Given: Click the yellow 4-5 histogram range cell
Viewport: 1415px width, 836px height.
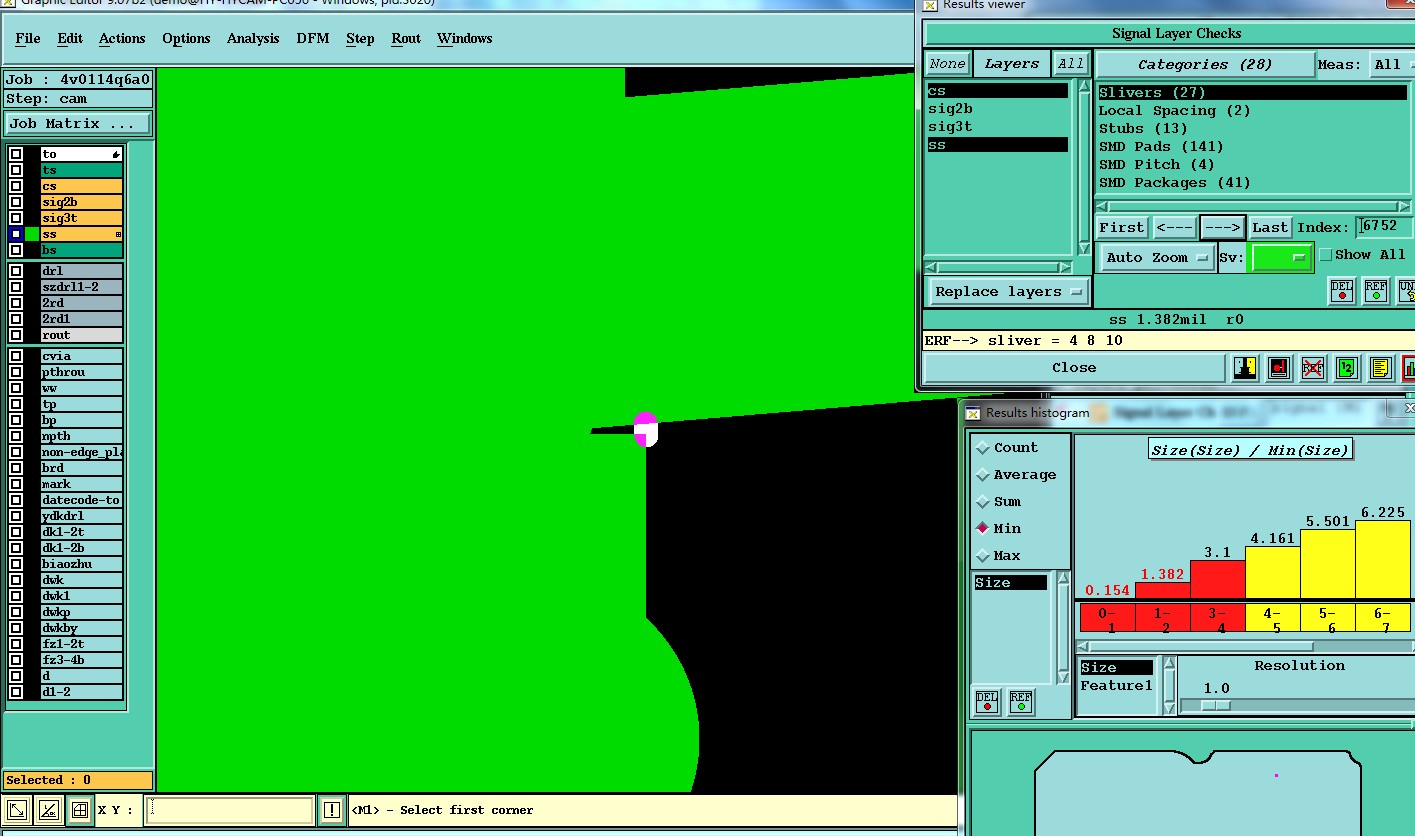Looking at the screenshot, I should [x=1271, y=619].
